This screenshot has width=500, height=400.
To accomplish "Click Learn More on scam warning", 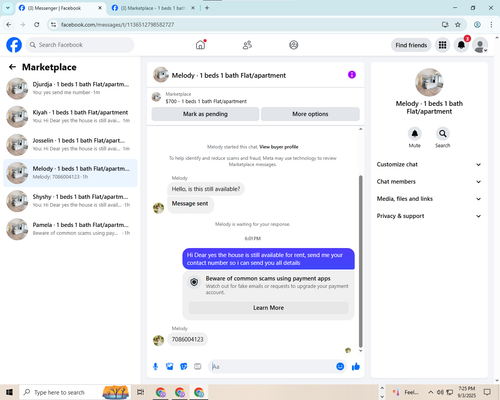I will click(x=269, y=308).
